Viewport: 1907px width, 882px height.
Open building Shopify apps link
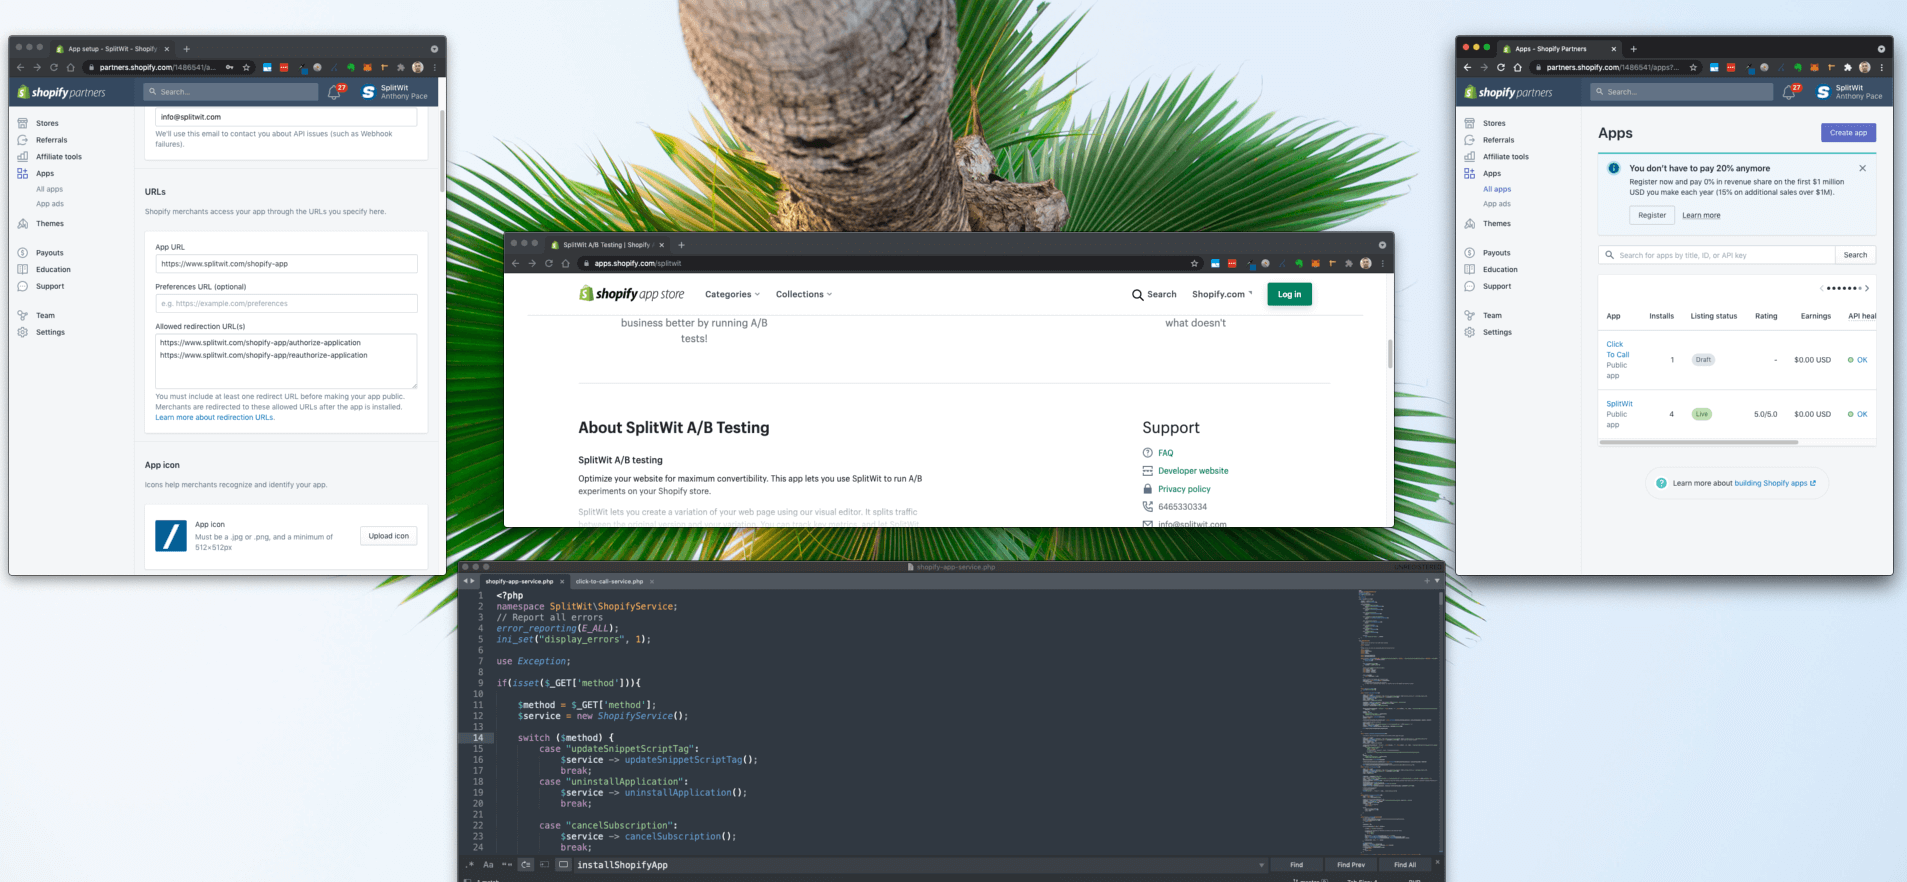tap(1775, 484)
